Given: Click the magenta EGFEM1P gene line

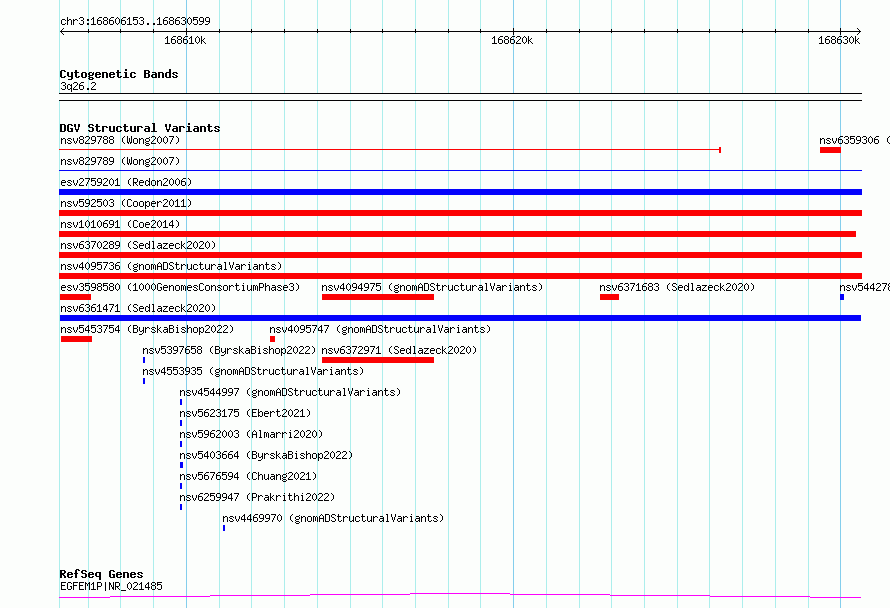Looking at the screenshot, I should click(460, 595).
